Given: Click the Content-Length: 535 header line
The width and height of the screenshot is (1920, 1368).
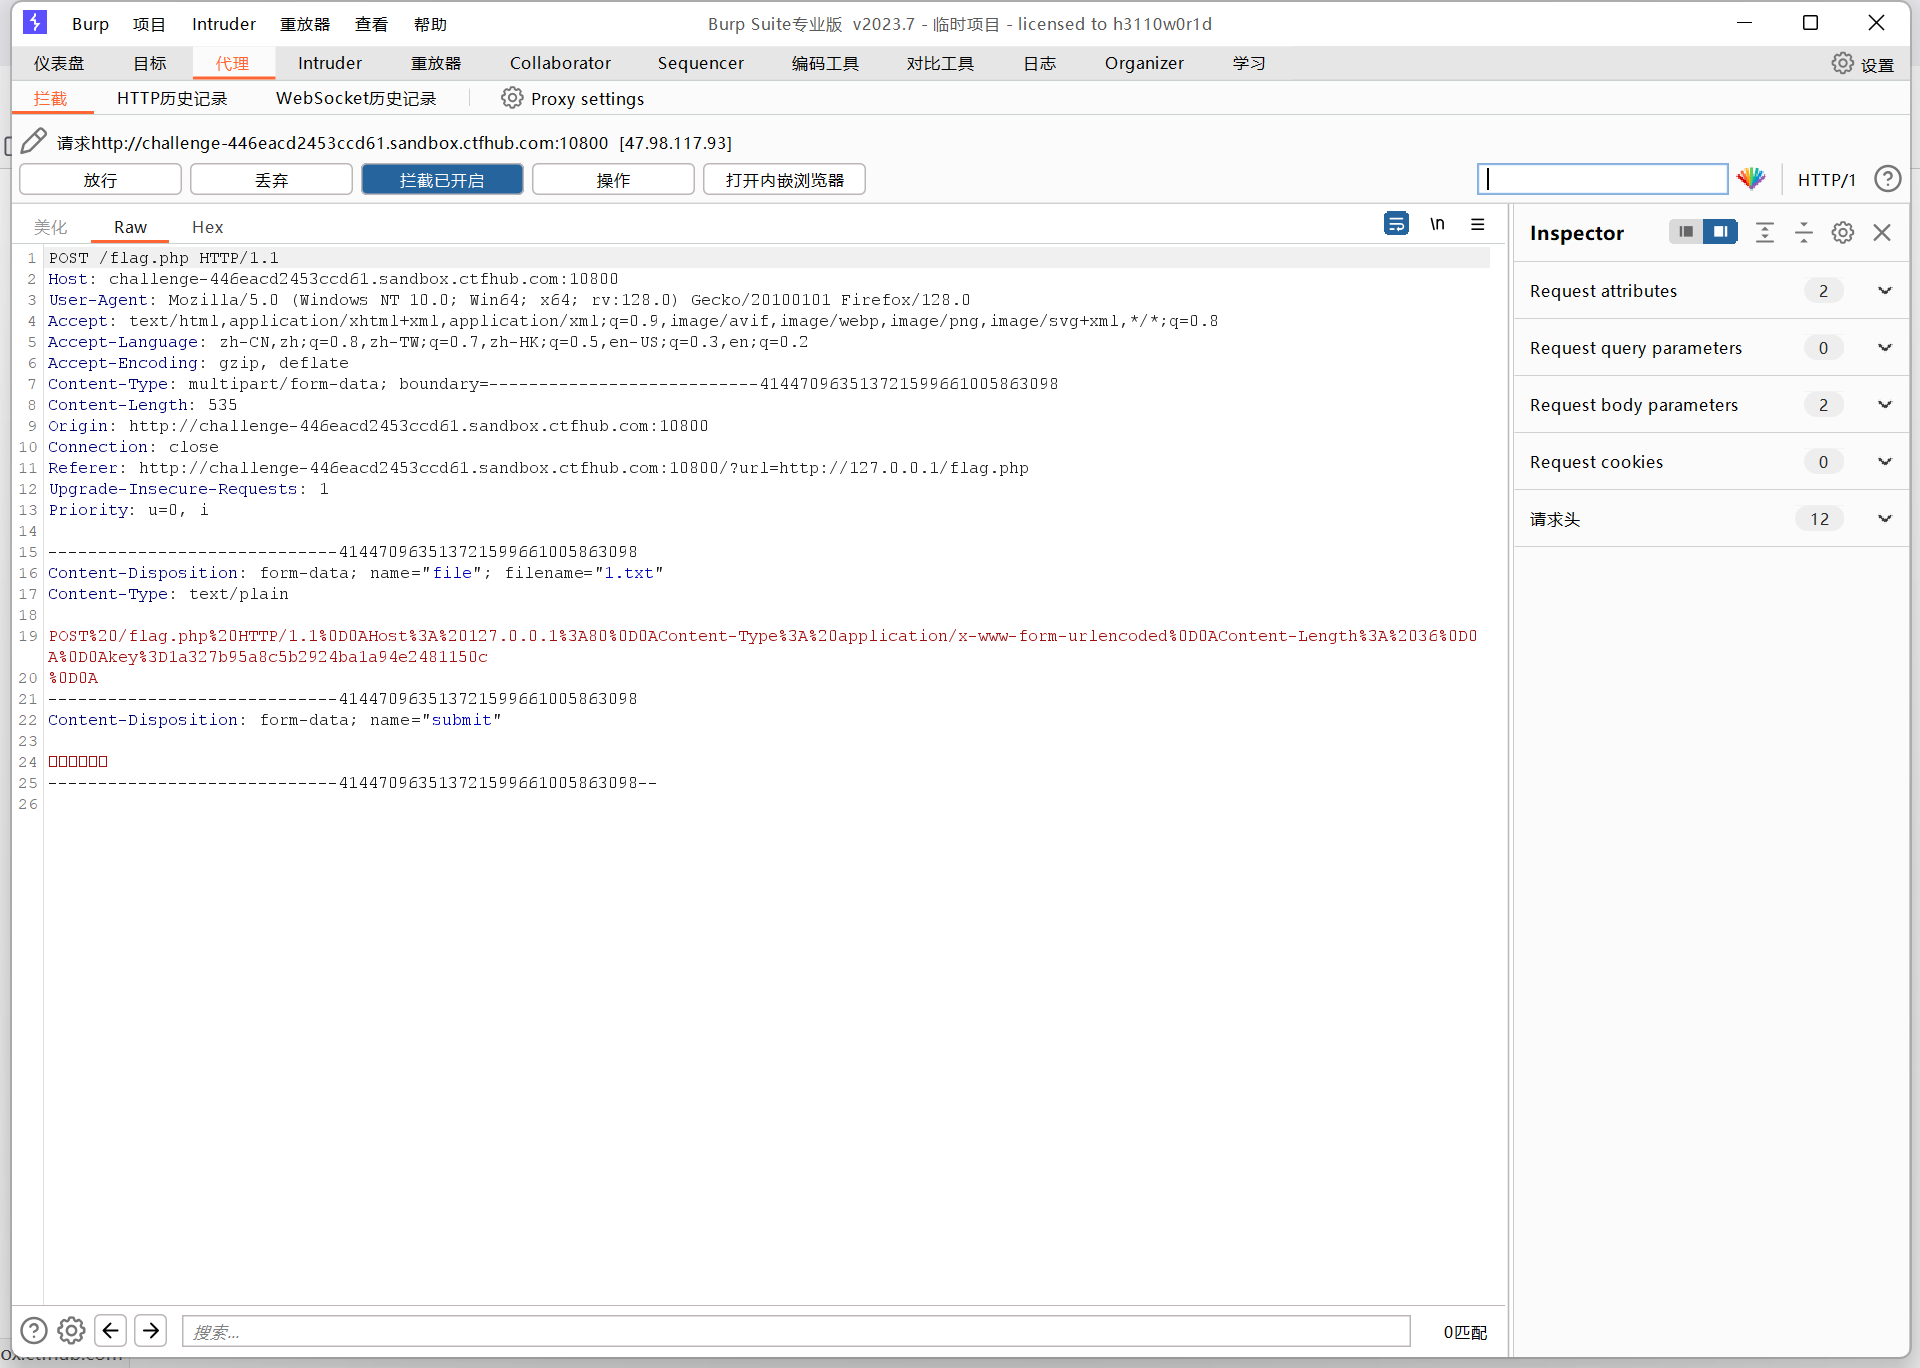Looking at the screenshot, I should [143, 405].
